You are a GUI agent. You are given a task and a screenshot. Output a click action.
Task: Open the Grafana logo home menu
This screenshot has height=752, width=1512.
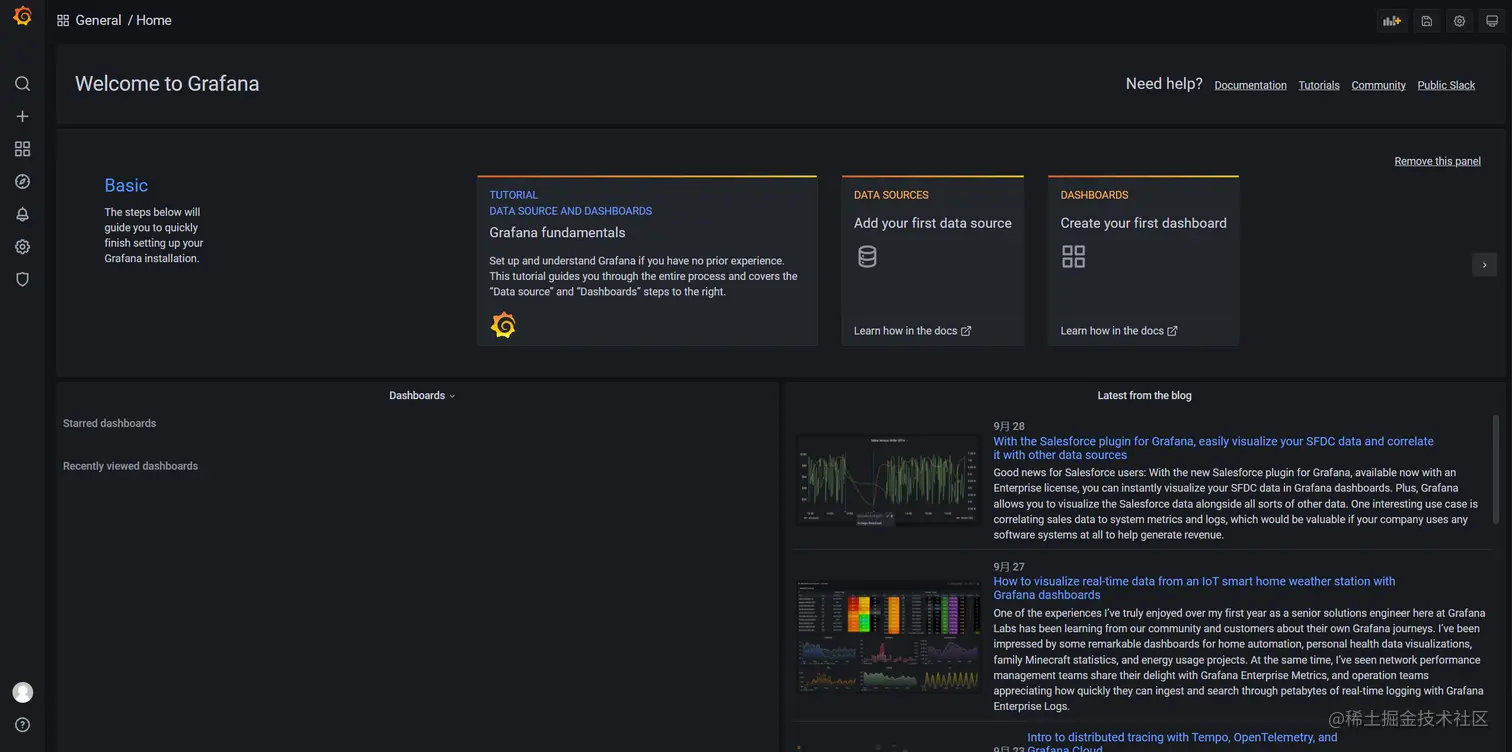(22, 17)
